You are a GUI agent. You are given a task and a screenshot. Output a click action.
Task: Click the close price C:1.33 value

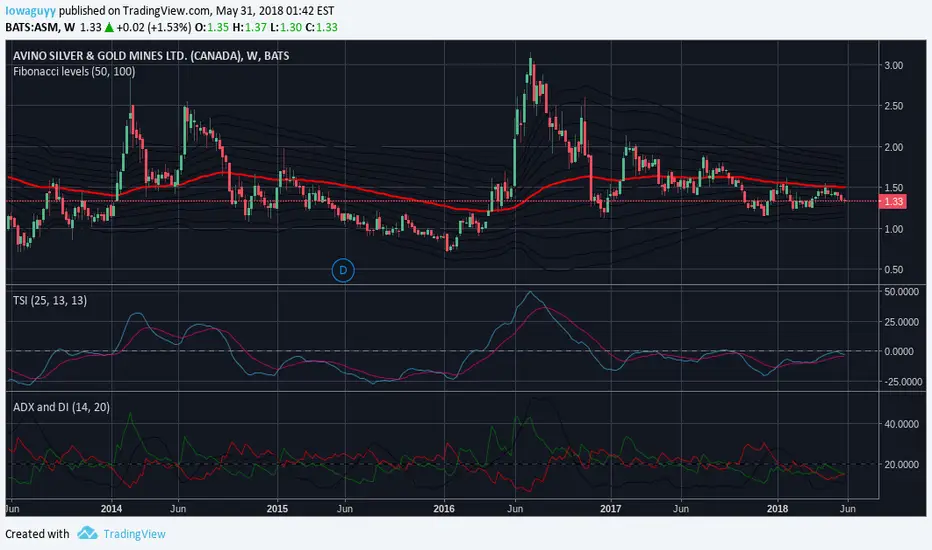[322, 27]
